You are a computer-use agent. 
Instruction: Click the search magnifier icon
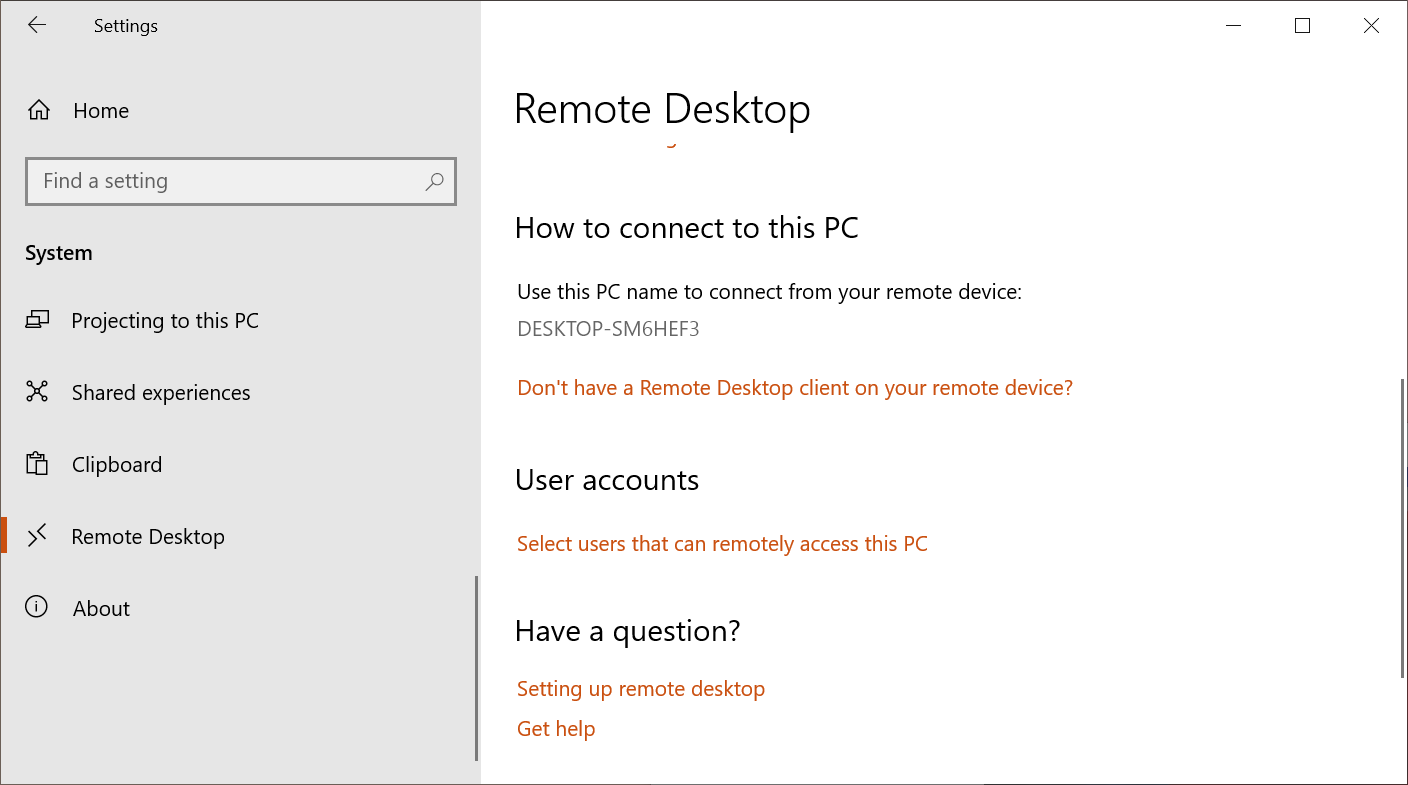click(434, 181)
